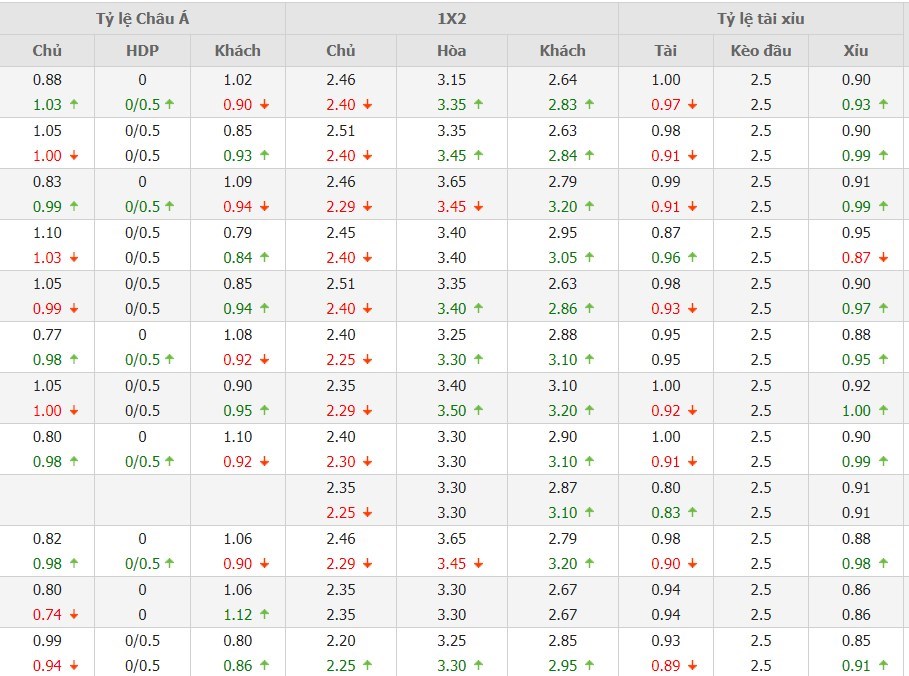Click the 2.20 home win odds
Screen dimensions: 909x676
pos(341,640)
